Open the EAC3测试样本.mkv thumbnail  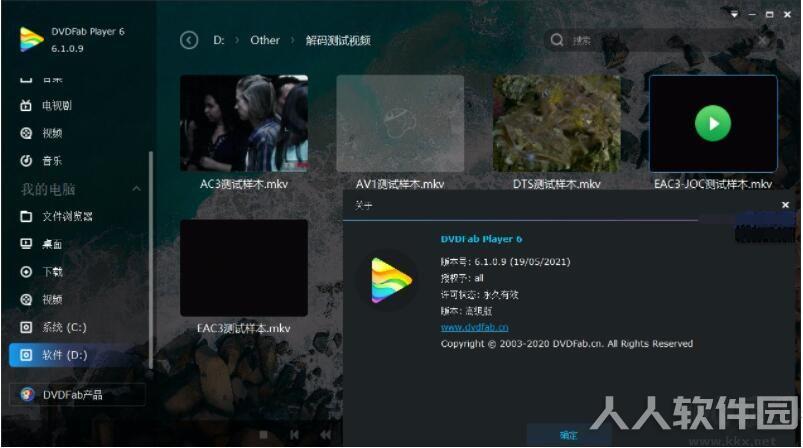[244, 268]
